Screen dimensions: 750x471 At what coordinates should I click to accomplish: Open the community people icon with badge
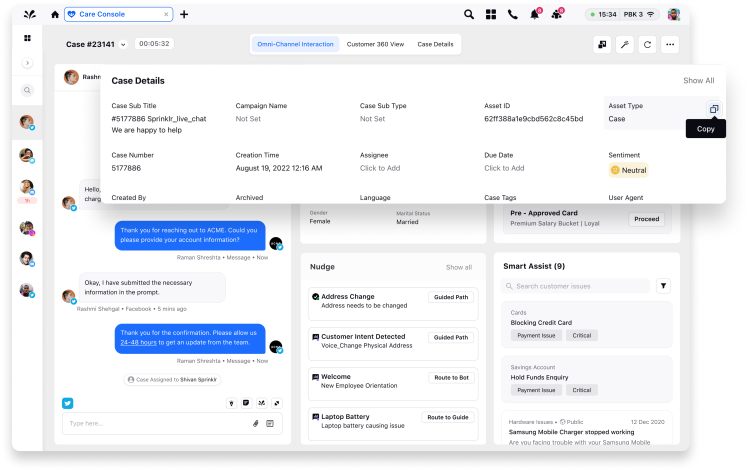[x=557, y=14]
